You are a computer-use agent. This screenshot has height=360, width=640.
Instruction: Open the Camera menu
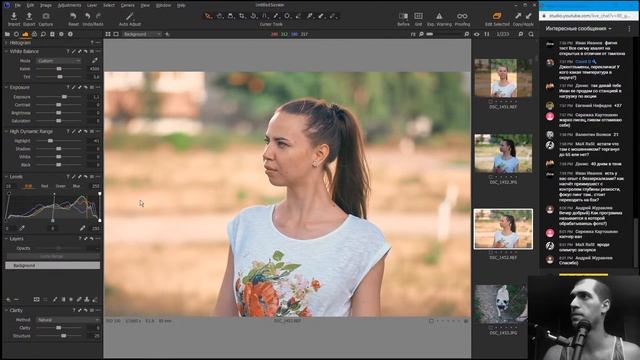(x=128, y=5)
